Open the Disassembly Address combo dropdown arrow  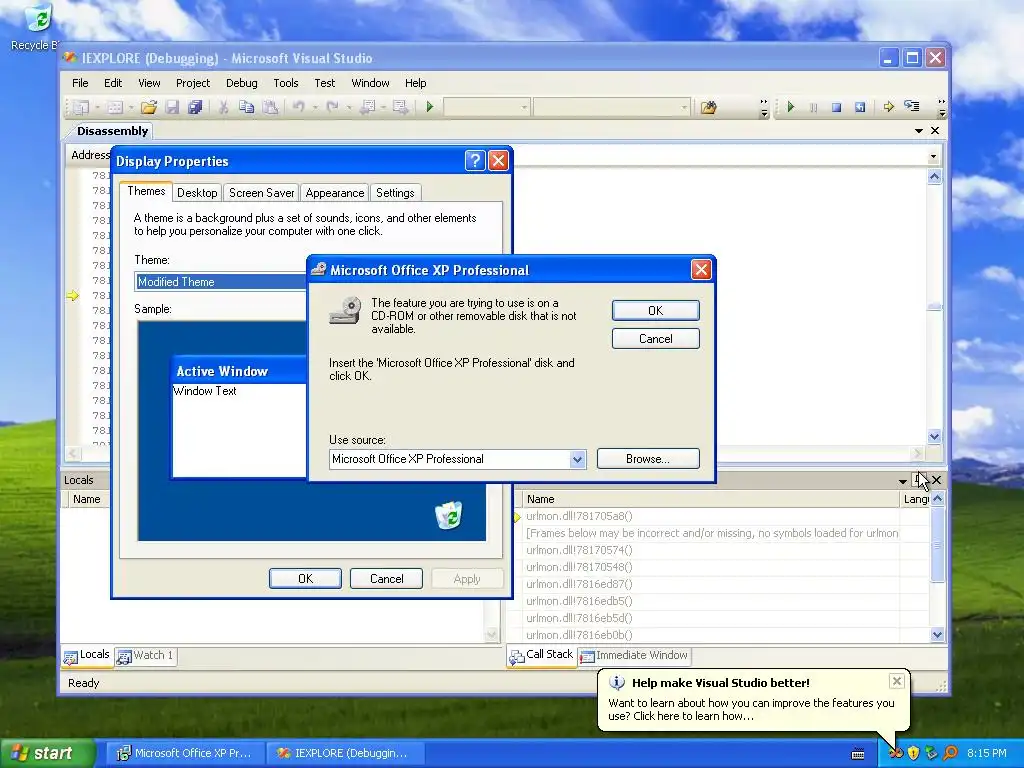(x=933, y=156)
